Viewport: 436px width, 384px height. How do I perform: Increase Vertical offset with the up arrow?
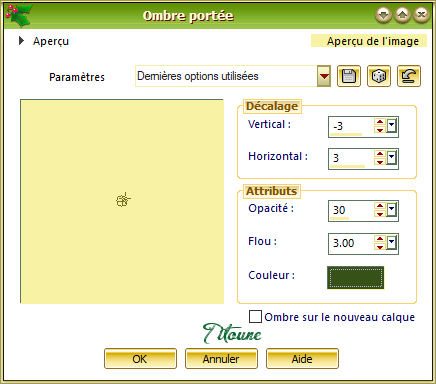(x=380, y=122)
